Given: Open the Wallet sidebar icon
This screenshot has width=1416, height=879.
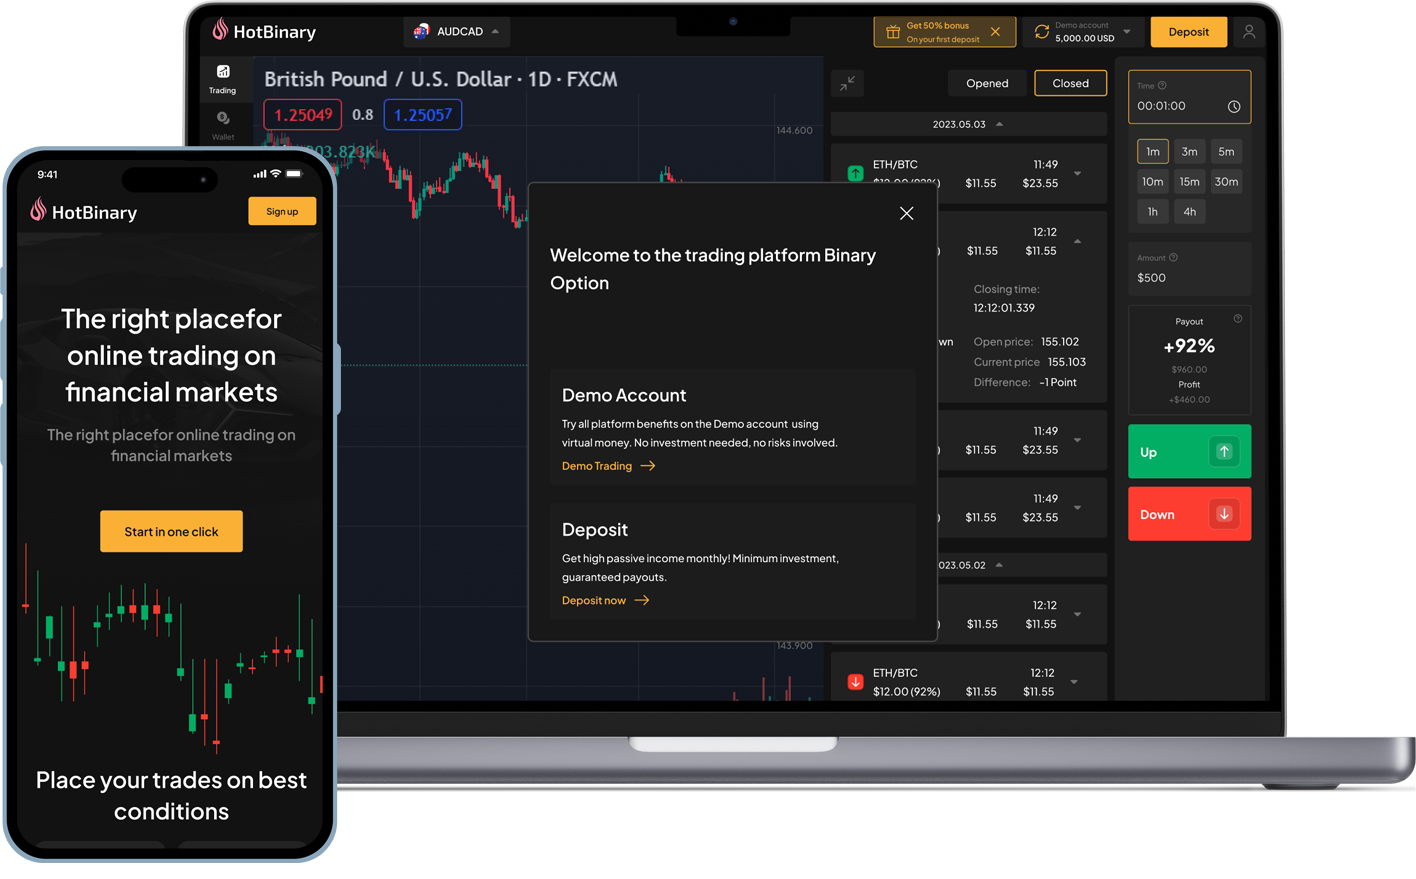Looking at the screenshot, I should 223,124.
